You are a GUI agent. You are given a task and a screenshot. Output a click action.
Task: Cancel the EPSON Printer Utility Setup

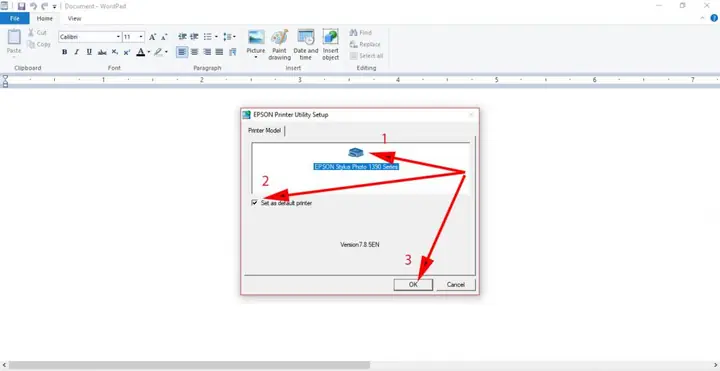tap(456, 285)
